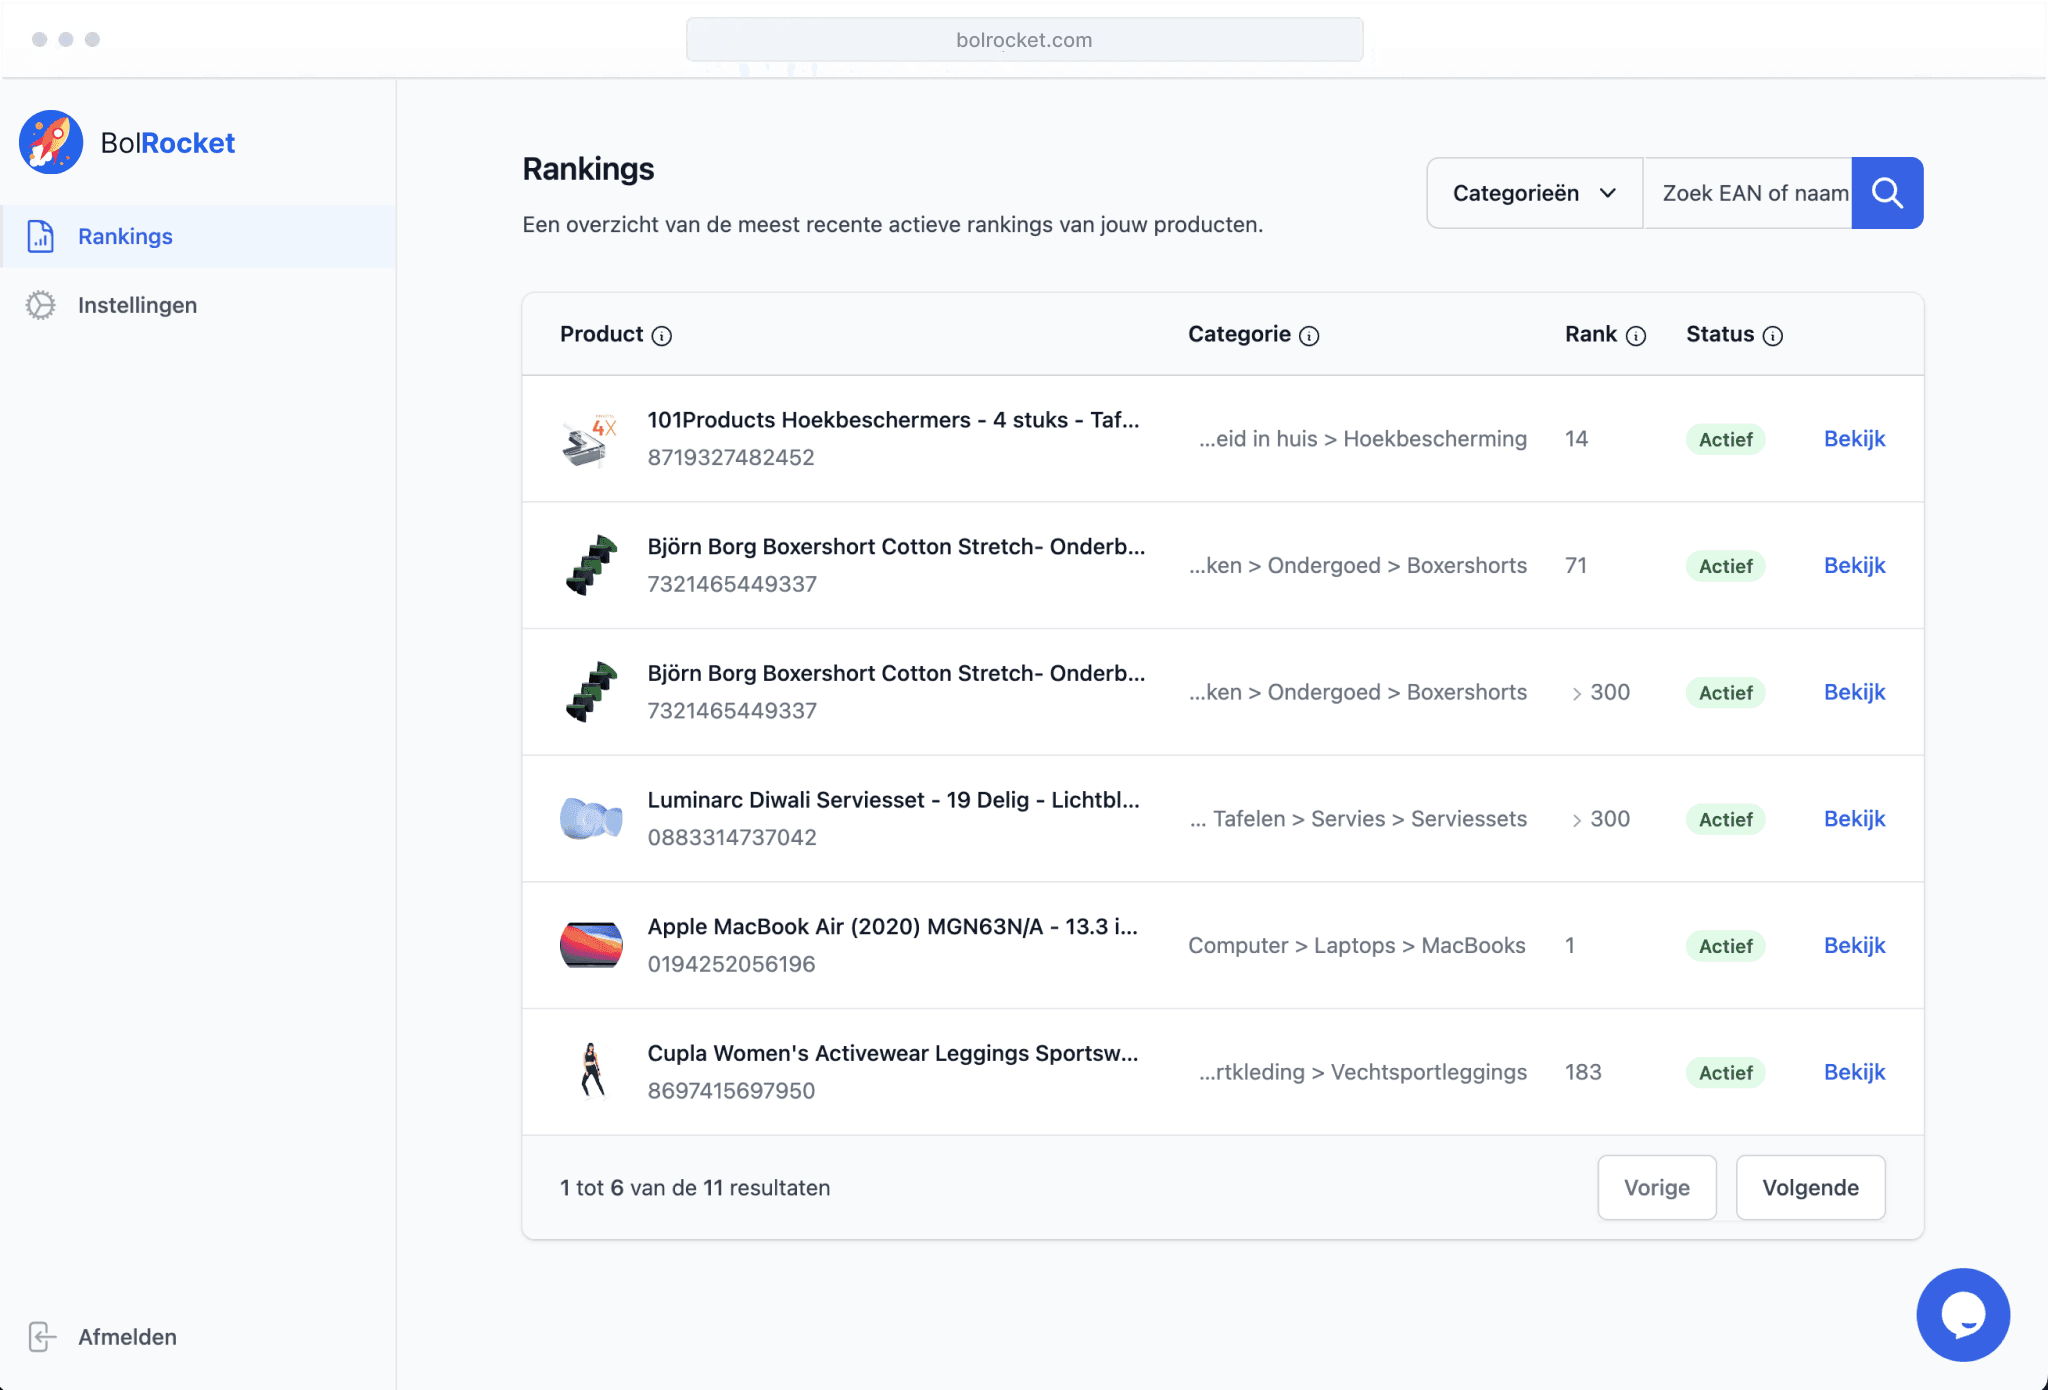The height and width of the screenshot is (1390, 2048).
Task: Click info icon next to Status header
Action: tap(1773, 336)
